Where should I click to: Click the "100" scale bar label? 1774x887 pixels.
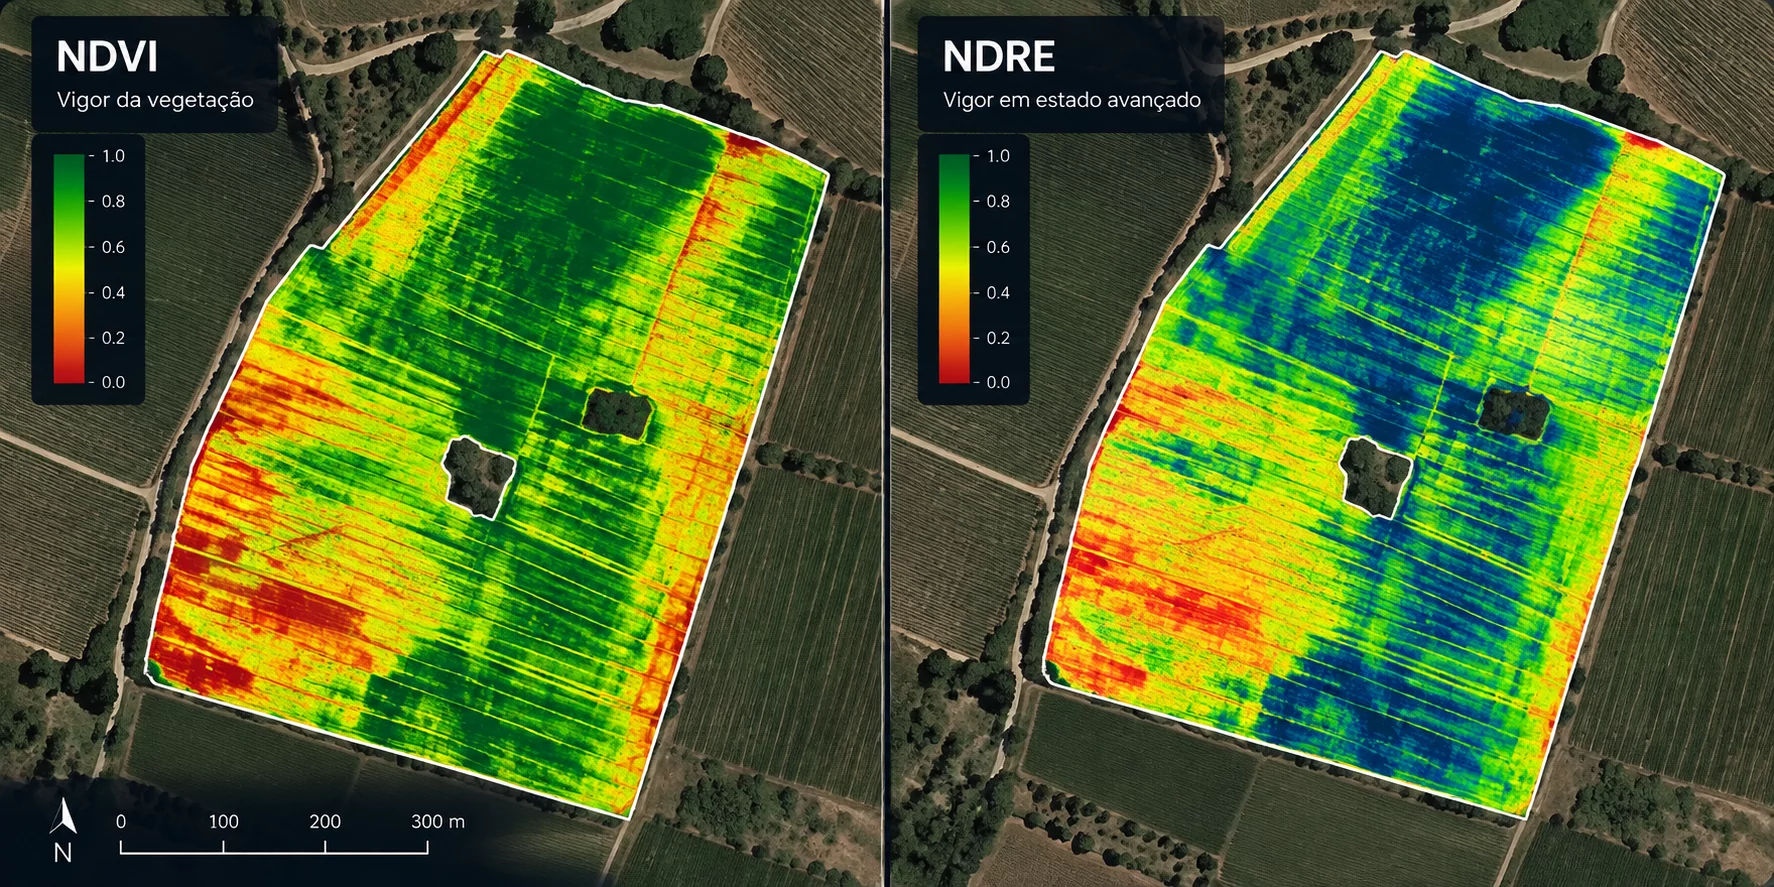[x=223, y=821]
